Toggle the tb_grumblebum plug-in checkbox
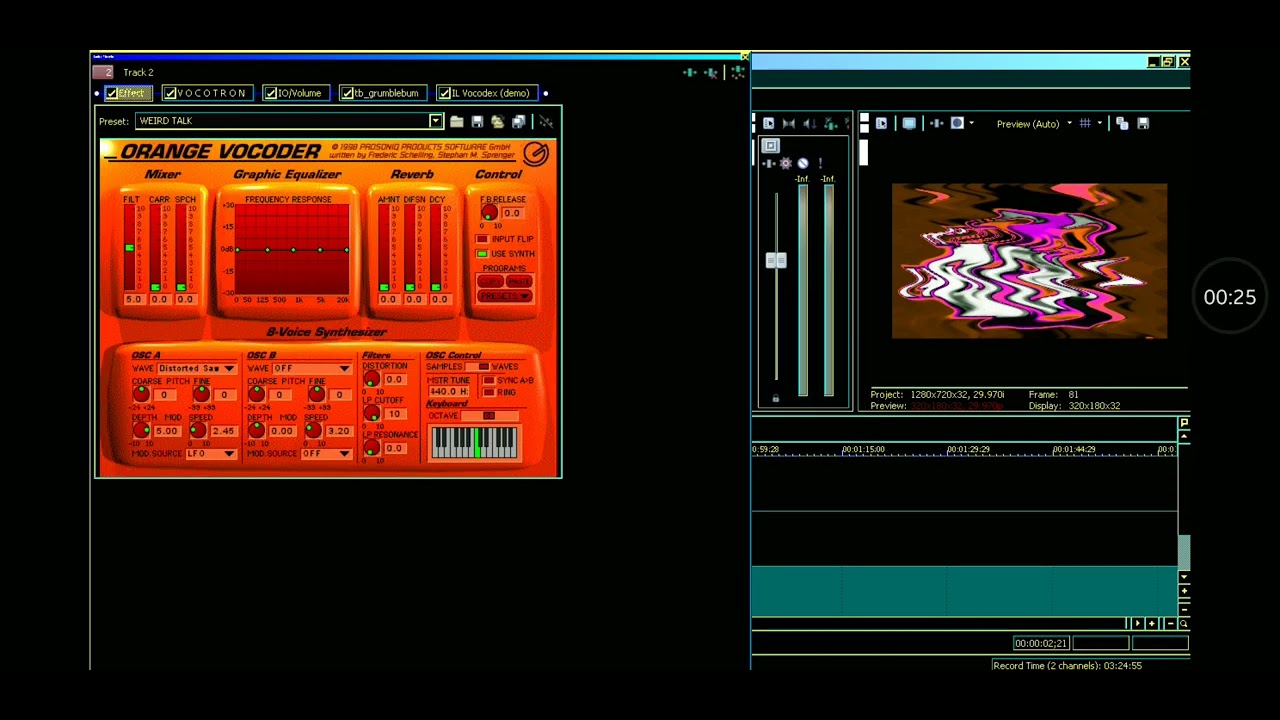The height and width of the screenshot is (720, 1280). tap(347, 93)
